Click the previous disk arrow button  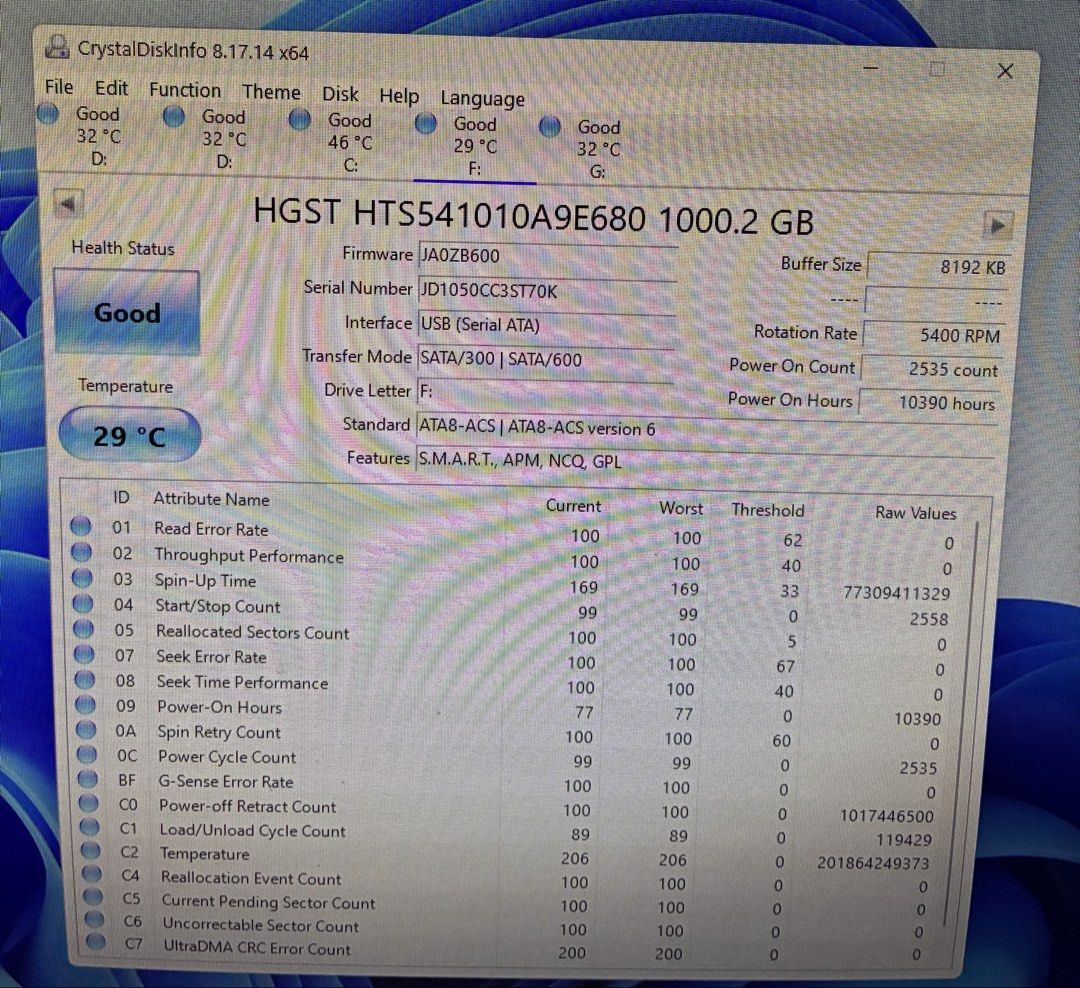point(69,205)
